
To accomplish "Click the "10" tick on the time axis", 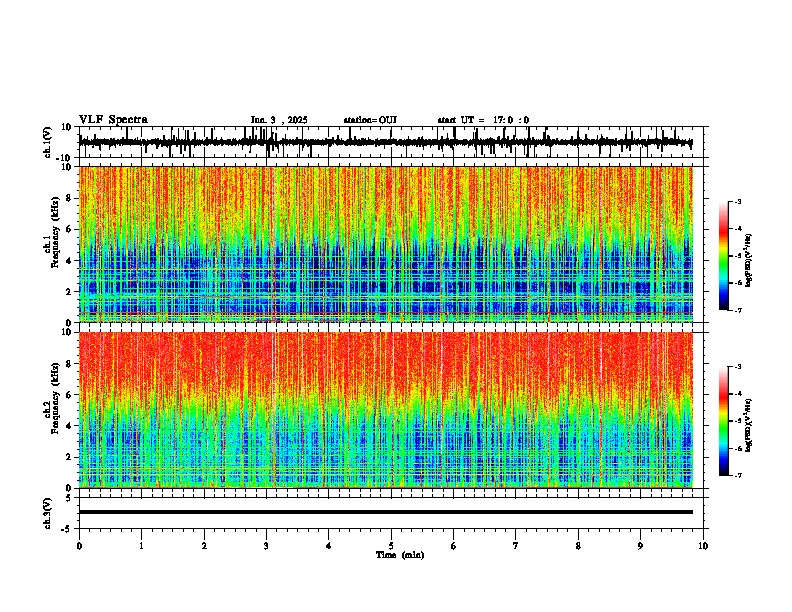I will 703,546.
